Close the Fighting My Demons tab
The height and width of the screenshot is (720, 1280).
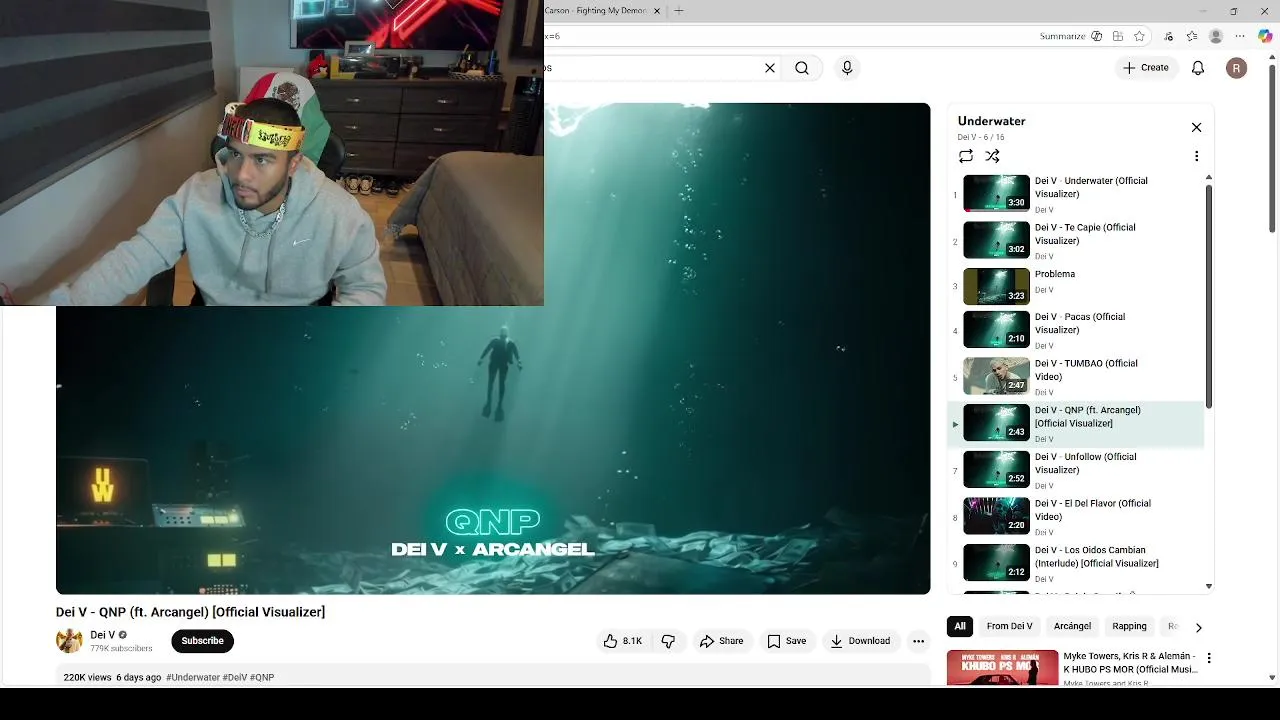coord(657,11)
